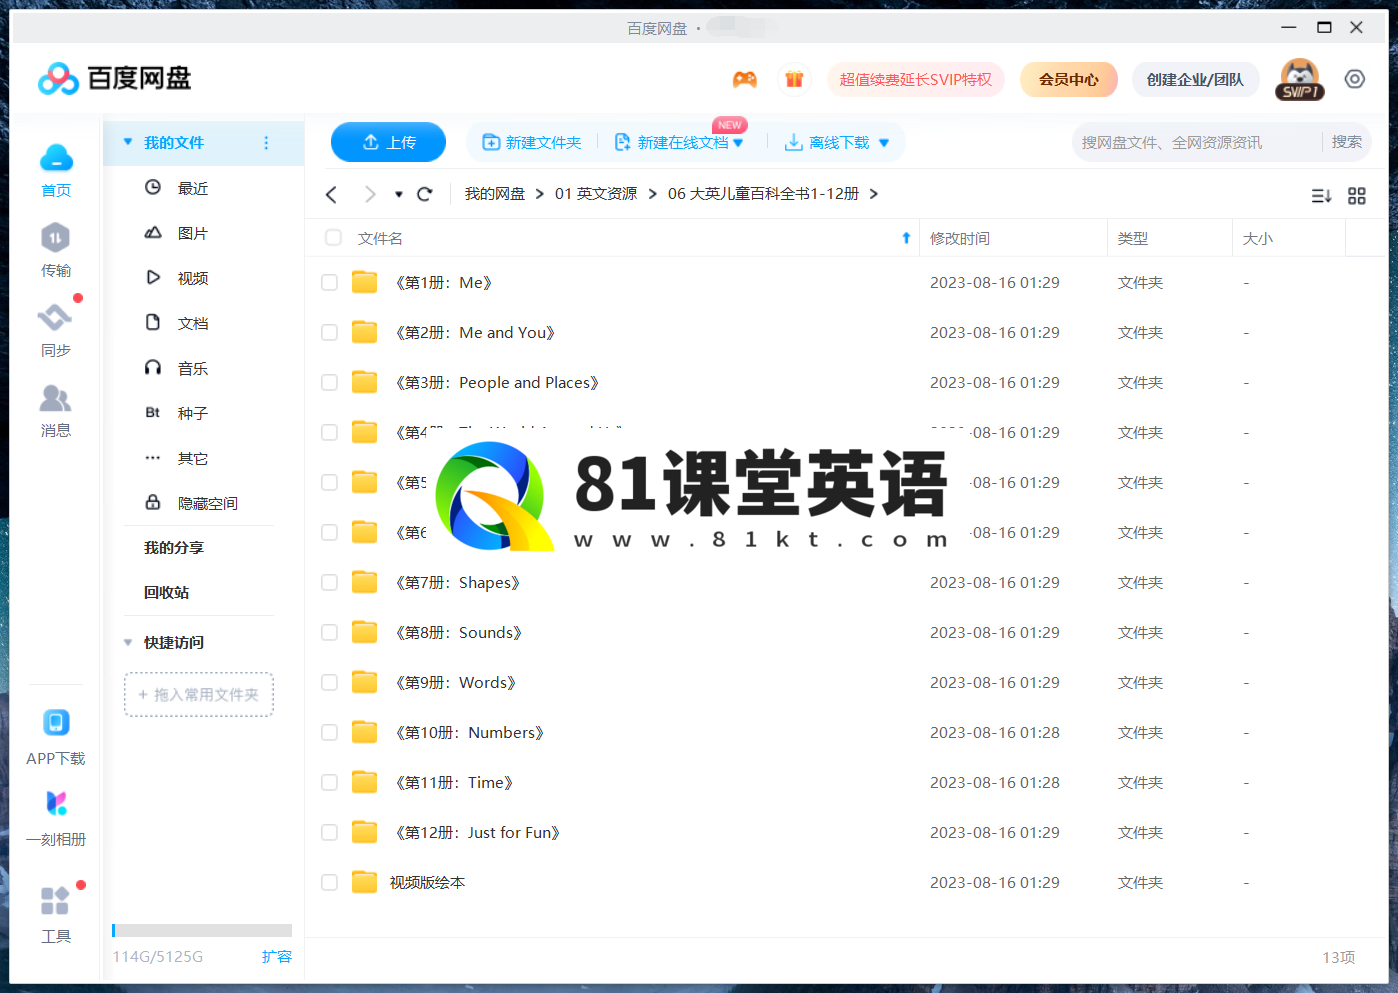1398x993 pixels.
Task: Open the settings ring icon at top right
Action: click(1355, 79)
